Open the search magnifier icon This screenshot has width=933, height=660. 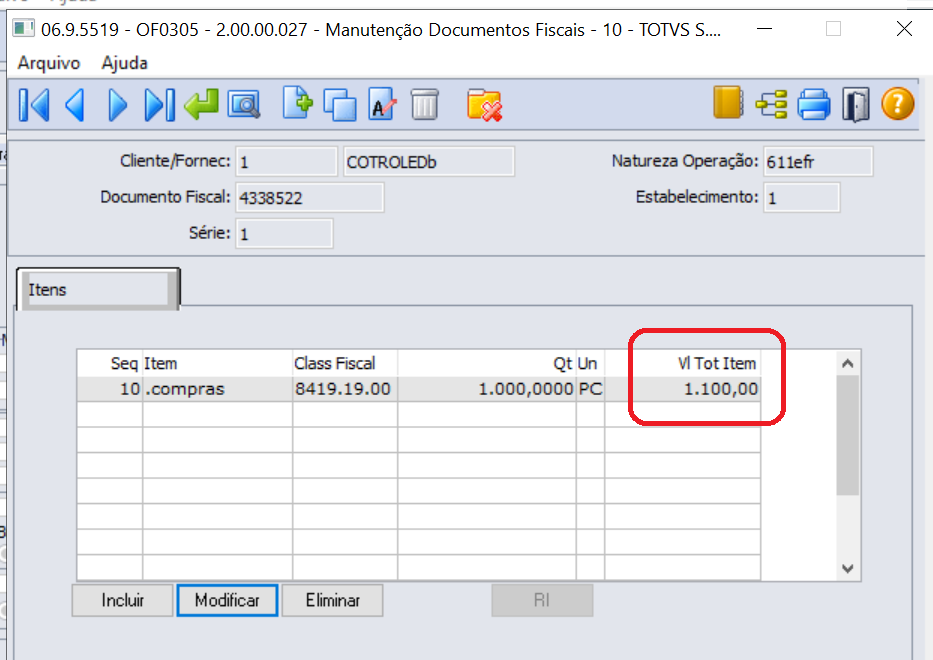point(244,105)
